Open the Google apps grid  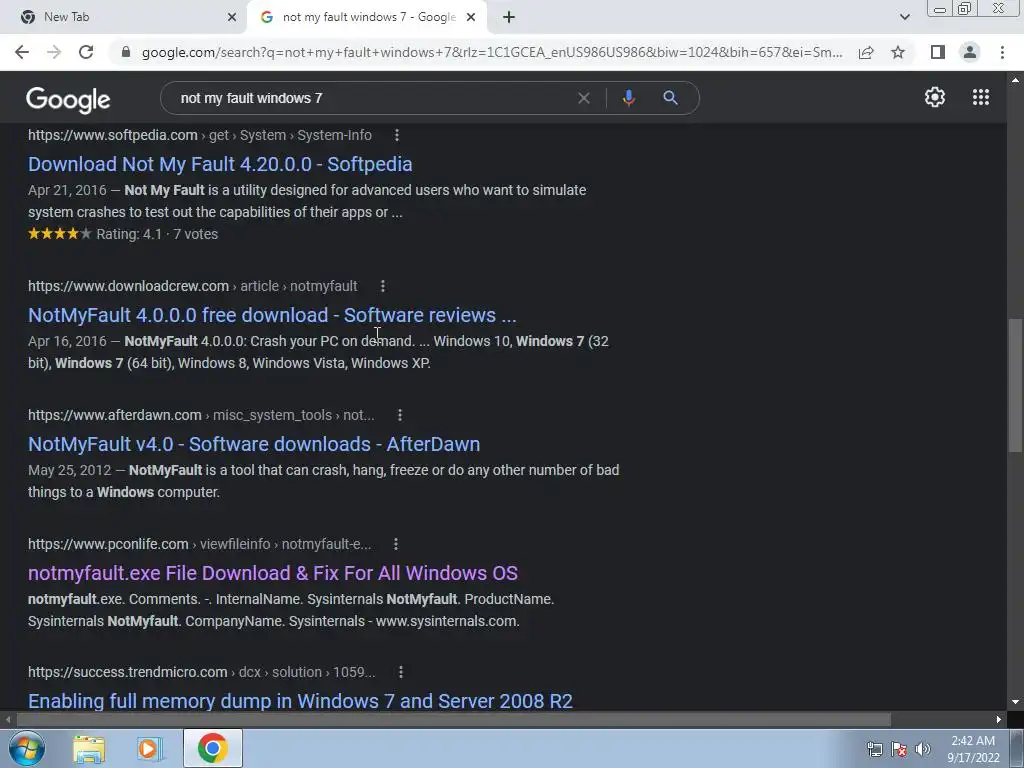pos(981,97)
